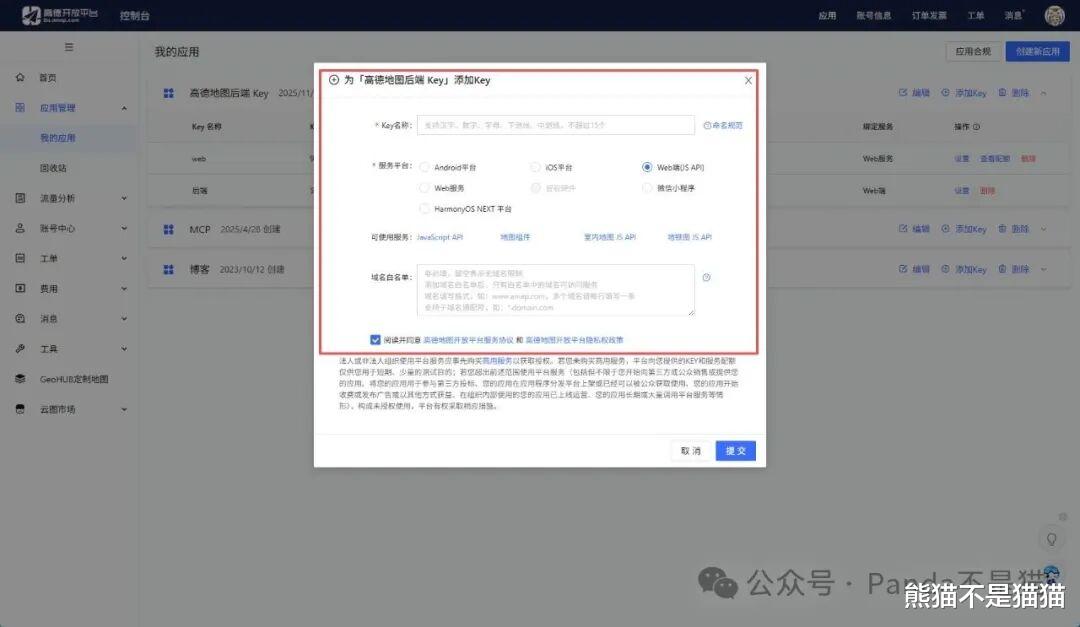Click 编辑 for the MCP app
Screen dimensions: 1080x627
pos(915,229)
